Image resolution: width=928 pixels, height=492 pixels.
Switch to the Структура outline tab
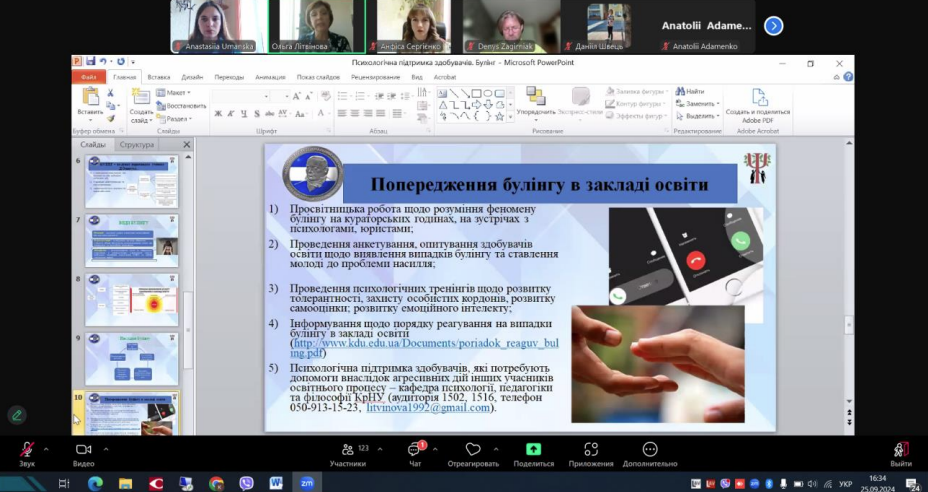136,144
